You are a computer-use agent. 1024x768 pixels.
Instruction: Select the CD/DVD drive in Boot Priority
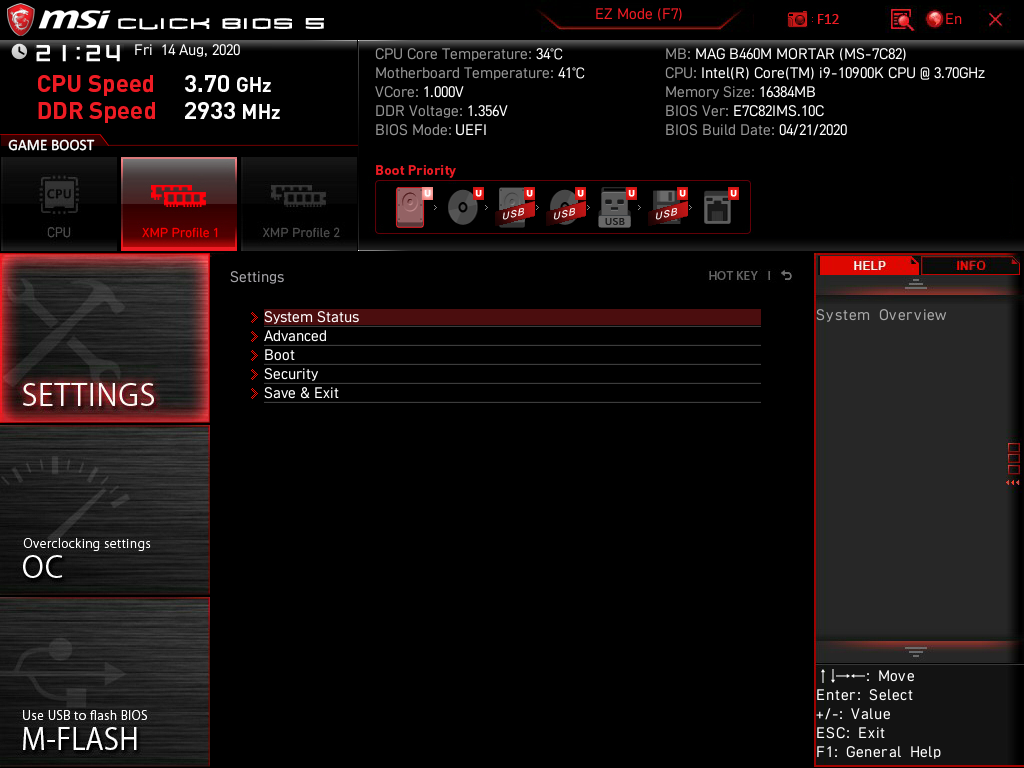click(462, 205)
